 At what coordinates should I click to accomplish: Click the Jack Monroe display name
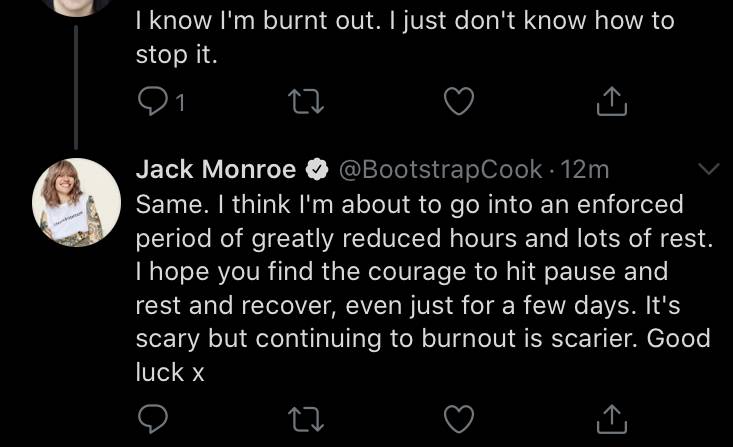click(x=216, y=169)
